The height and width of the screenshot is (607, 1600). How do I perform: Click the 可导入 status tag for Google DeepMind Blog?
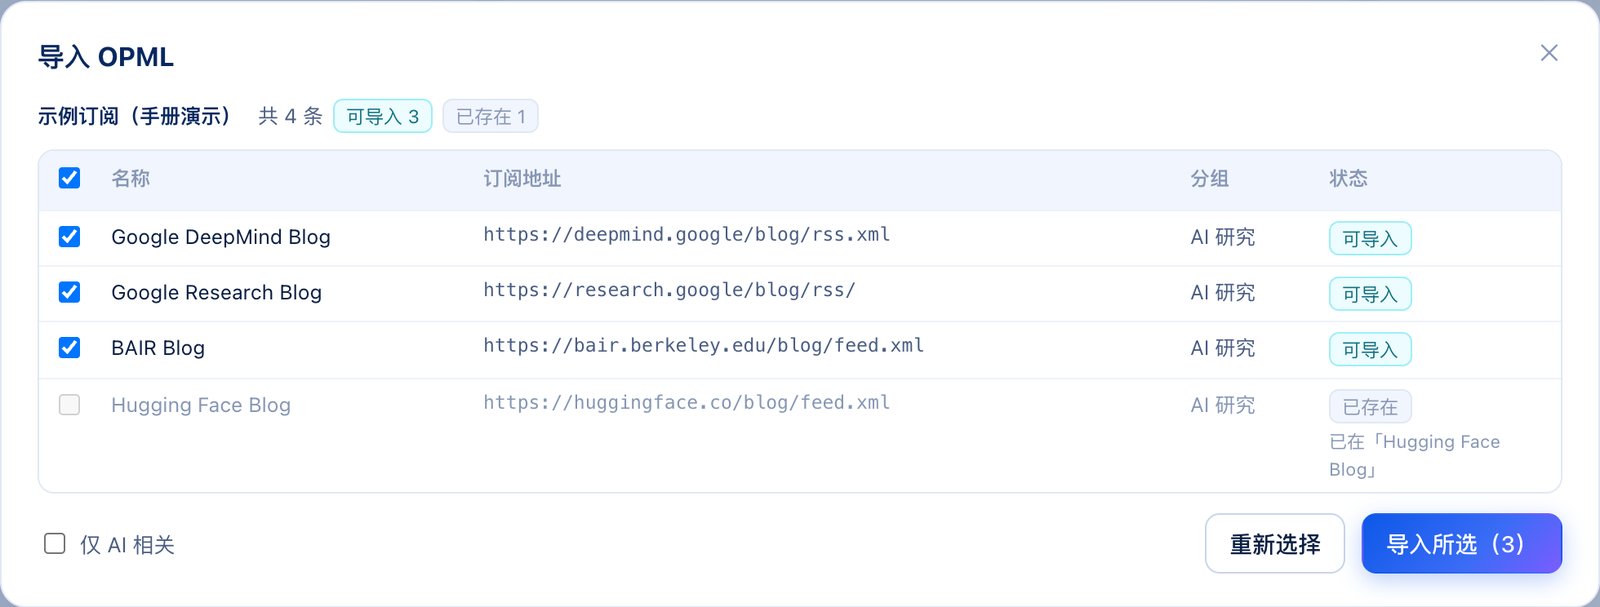point(1370,238)
